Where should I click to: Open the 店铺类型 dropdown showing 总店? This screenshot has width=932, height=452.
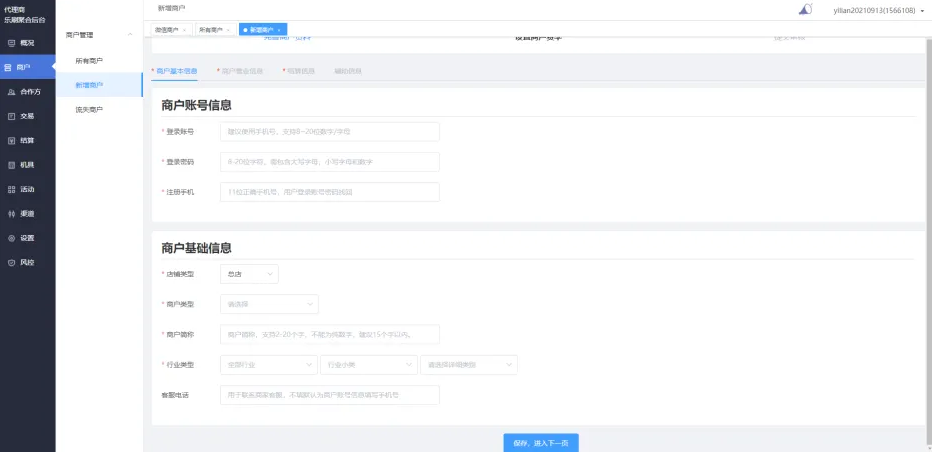point(249,273)
